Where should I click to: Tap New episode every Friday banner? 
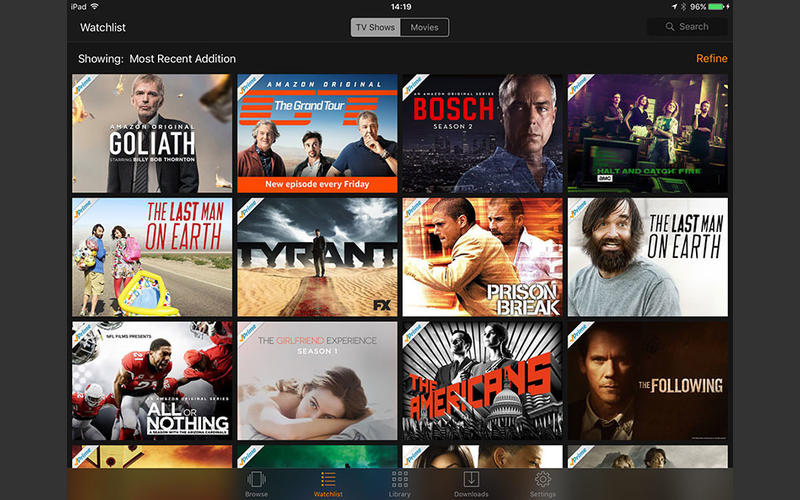317,184
